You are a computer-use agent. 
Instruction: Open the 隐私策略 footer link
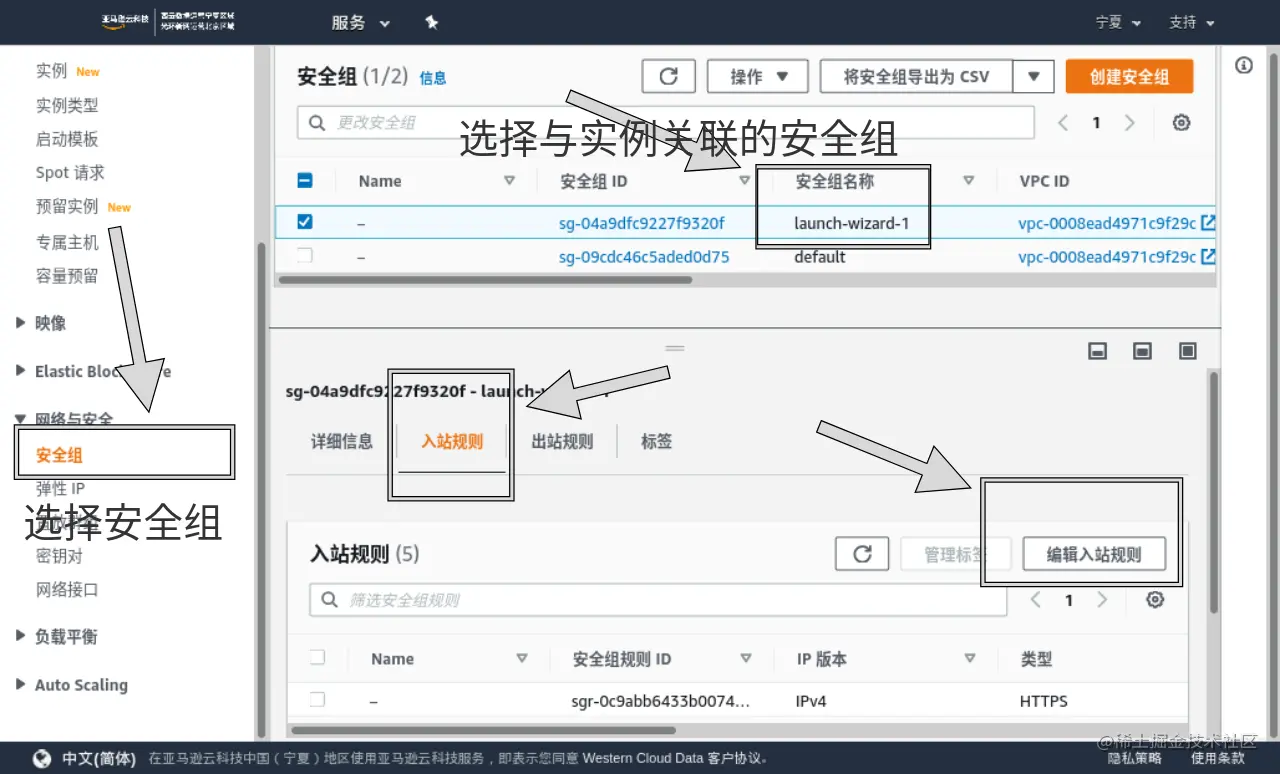[1135, 758]
